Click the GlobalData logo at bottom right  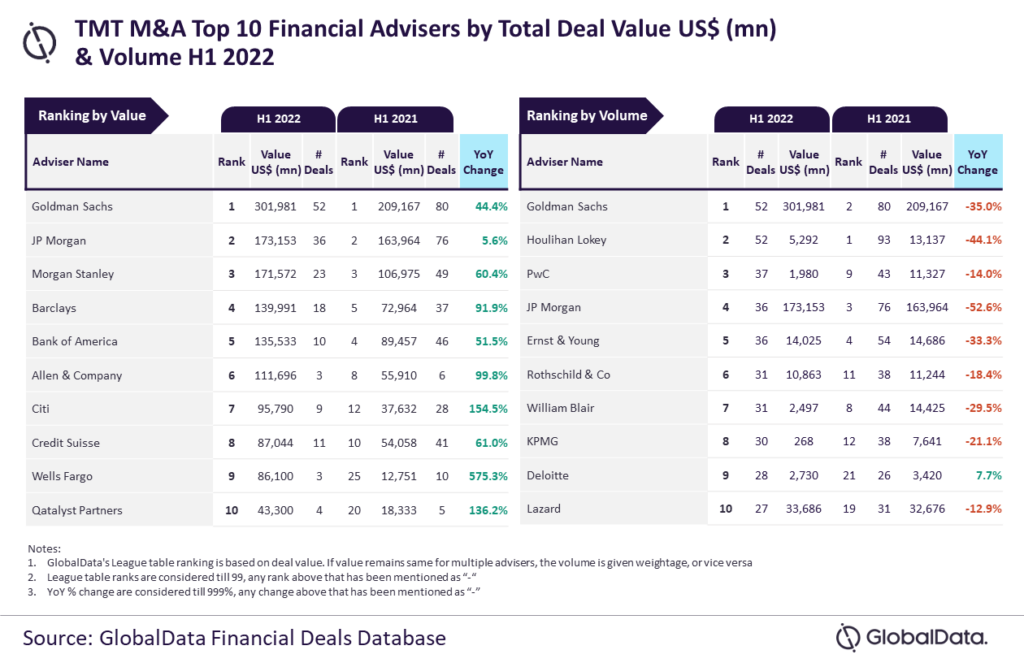tap(911, 637)
